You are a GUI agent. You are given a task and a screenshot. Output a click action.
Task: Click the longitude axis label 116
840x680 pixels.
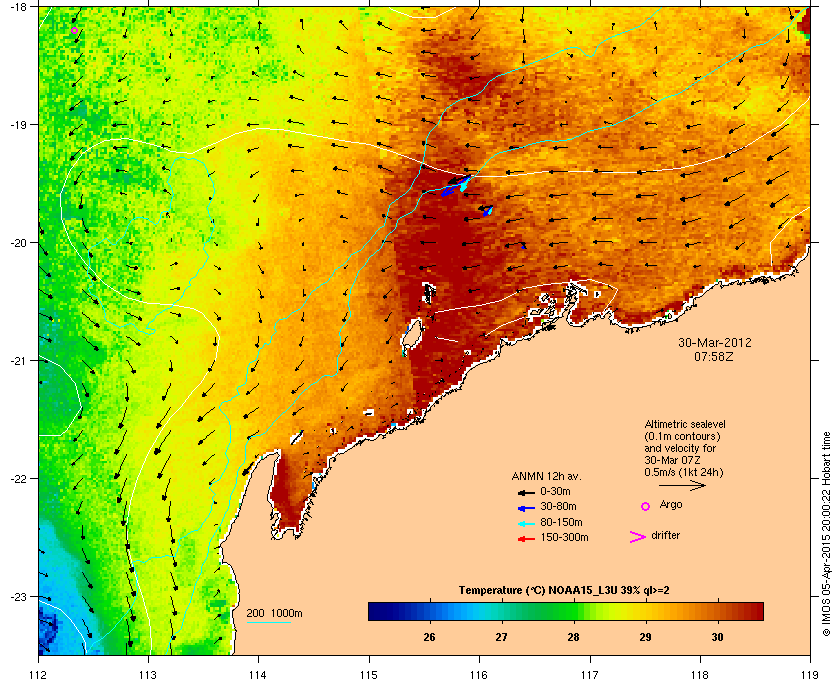(x=479, y=674)
